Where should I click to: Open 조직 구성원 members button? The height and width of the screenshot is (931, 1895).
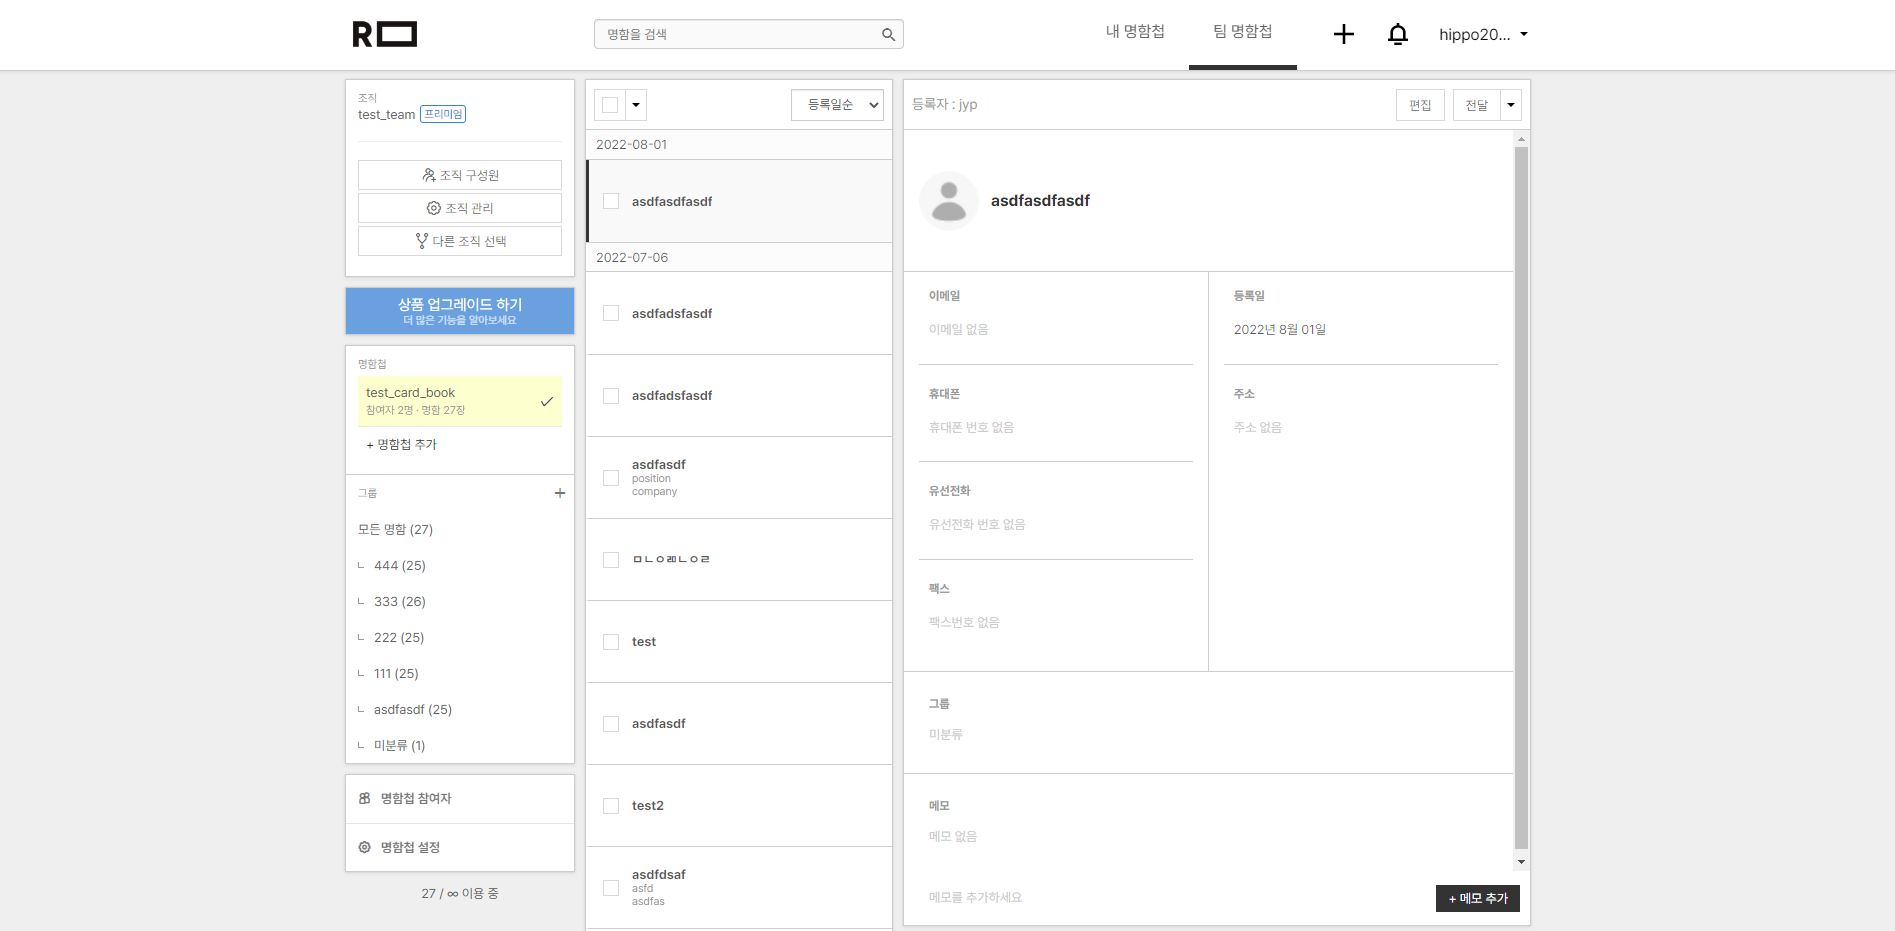[460, 175]
